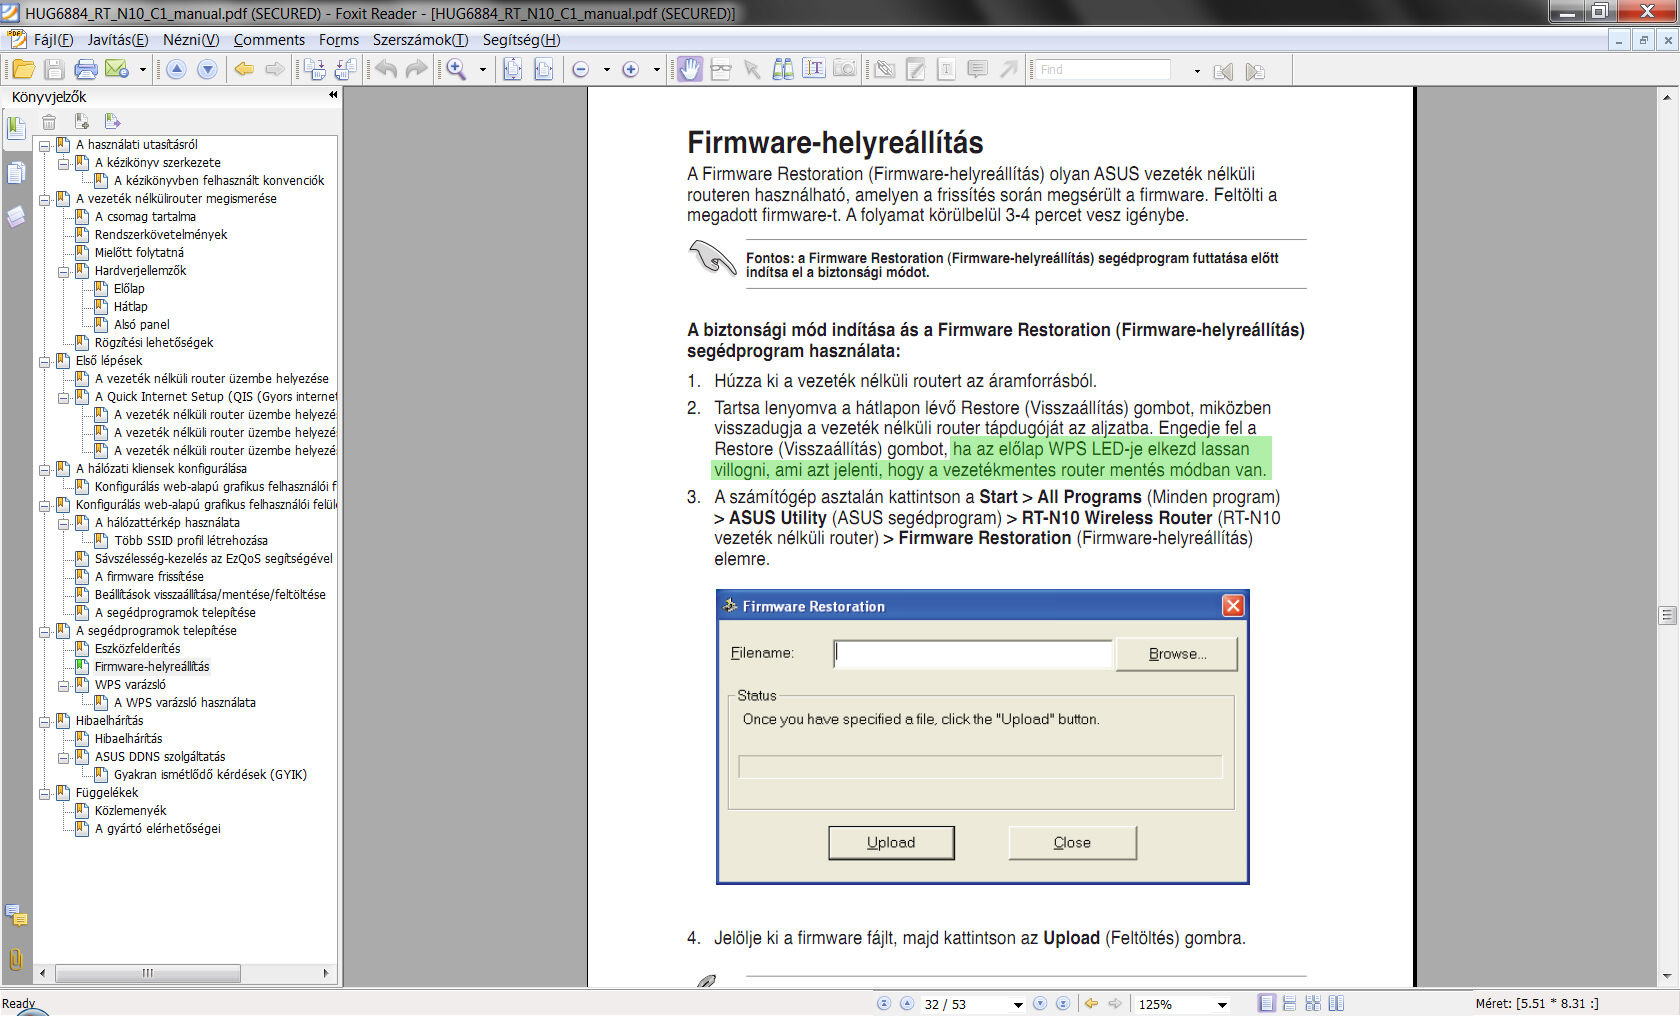The image size is (1680, 1016).
Task: Open the Szerszámok(T) menu
Action: (x=420, y=40)
